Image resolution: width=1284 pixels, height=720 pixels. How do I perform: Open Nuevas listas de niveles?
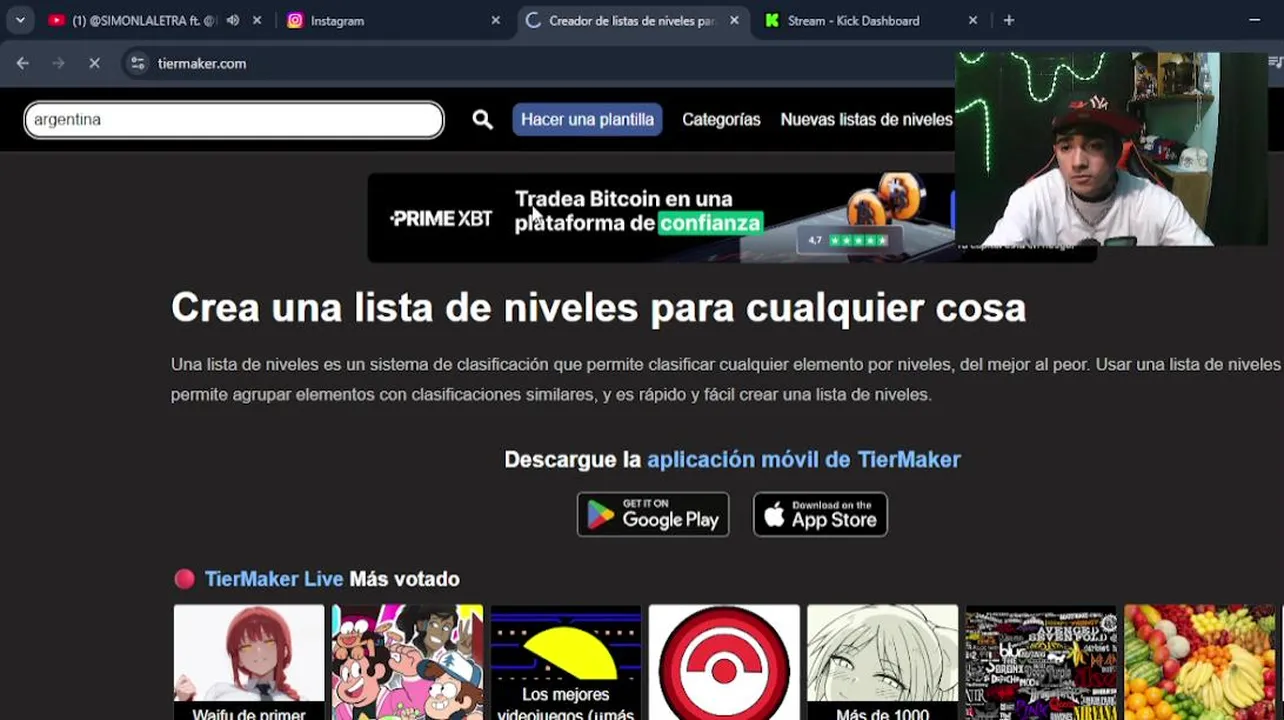click(866, 120)
